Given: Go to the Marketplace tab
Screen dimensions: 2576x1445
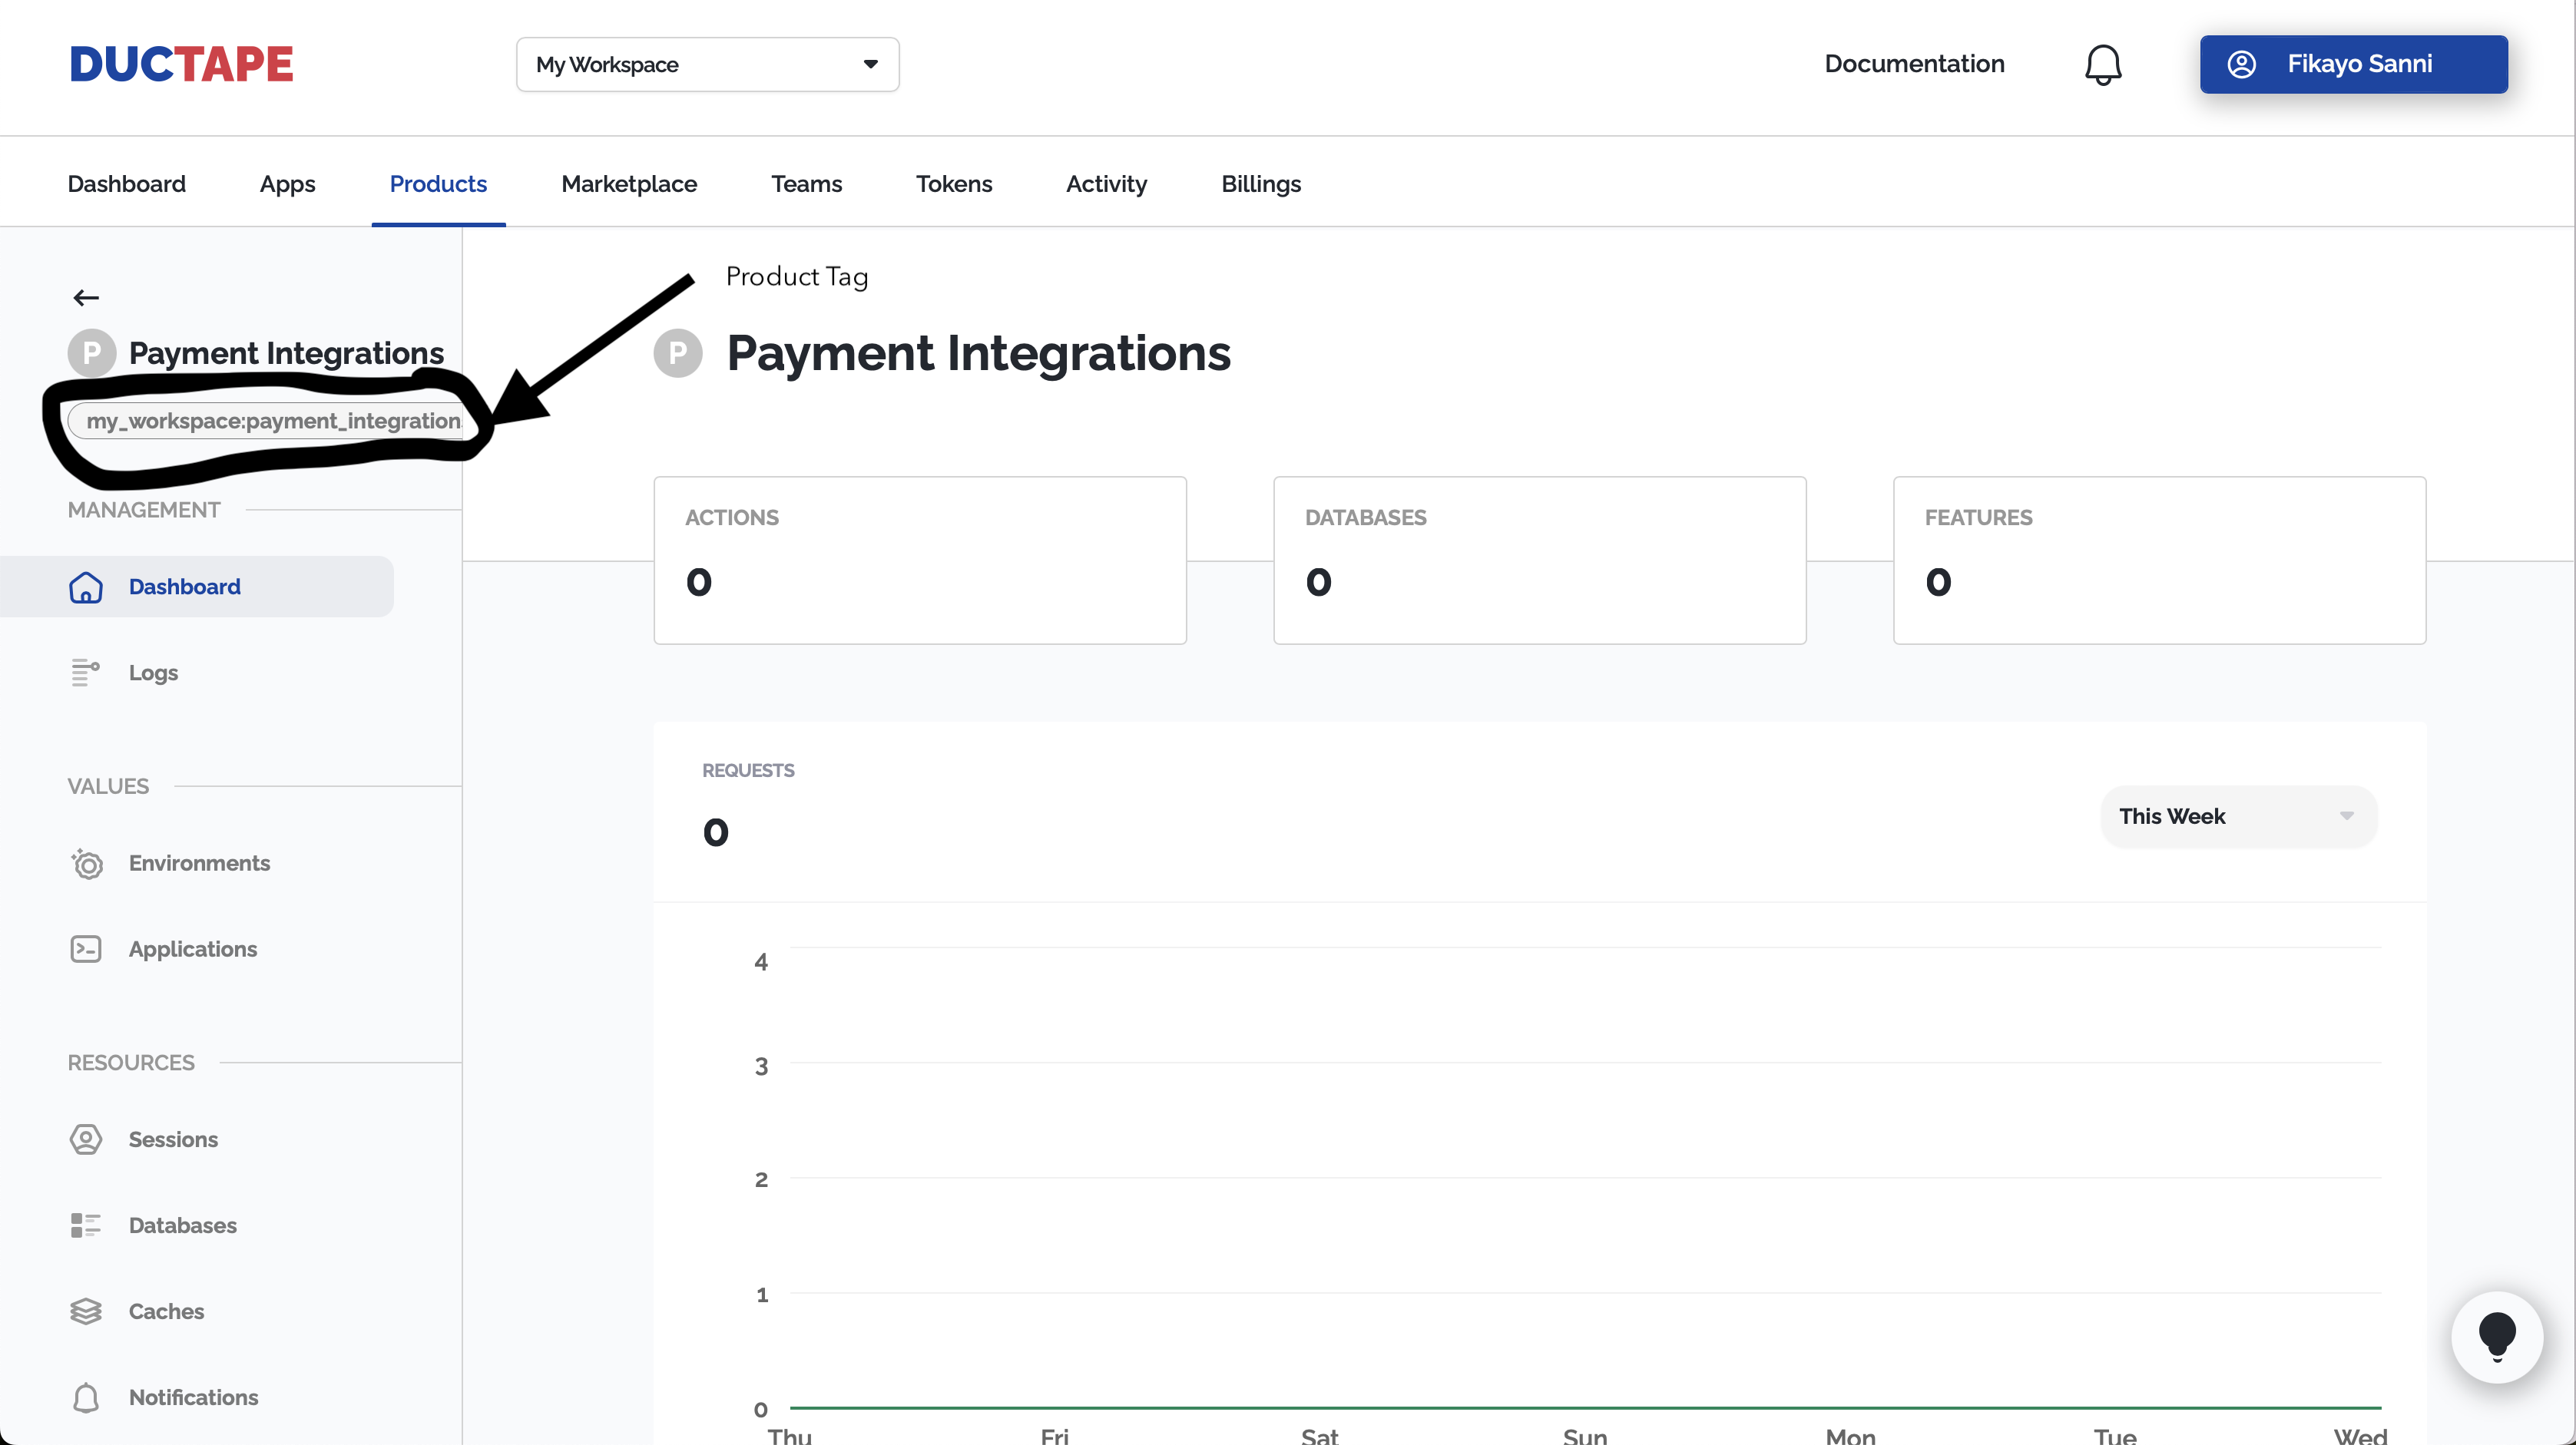Looking at the screenshot, I should pos(629,184).
